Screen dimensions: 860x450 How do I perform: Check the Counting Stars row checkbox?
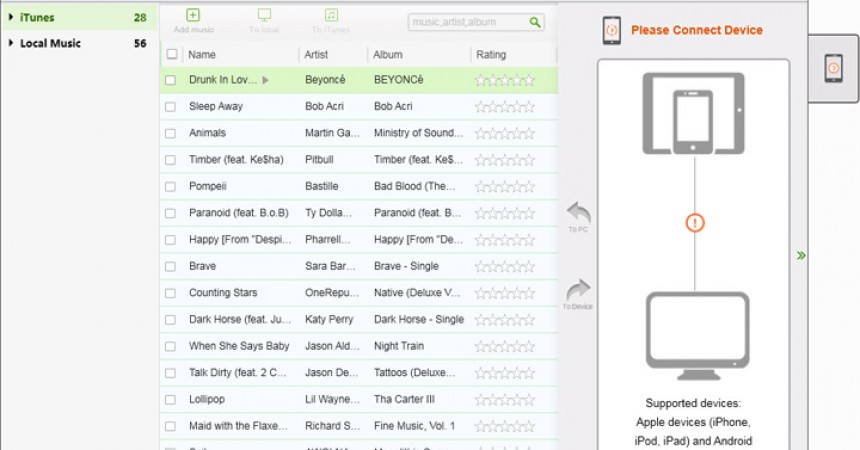click(171, 293)
